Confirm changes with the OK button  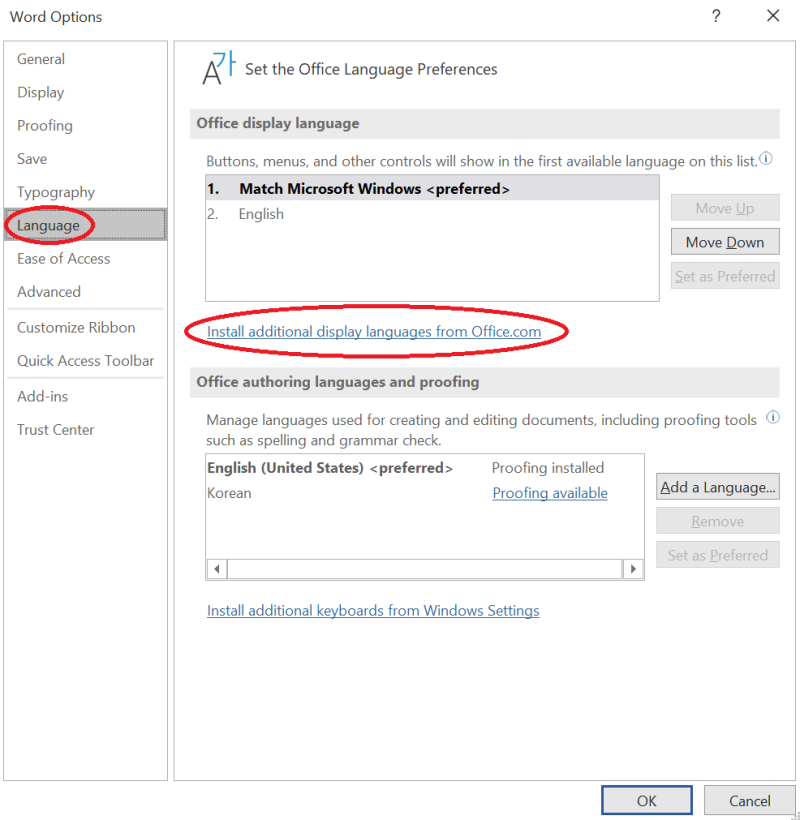(646, 800)
